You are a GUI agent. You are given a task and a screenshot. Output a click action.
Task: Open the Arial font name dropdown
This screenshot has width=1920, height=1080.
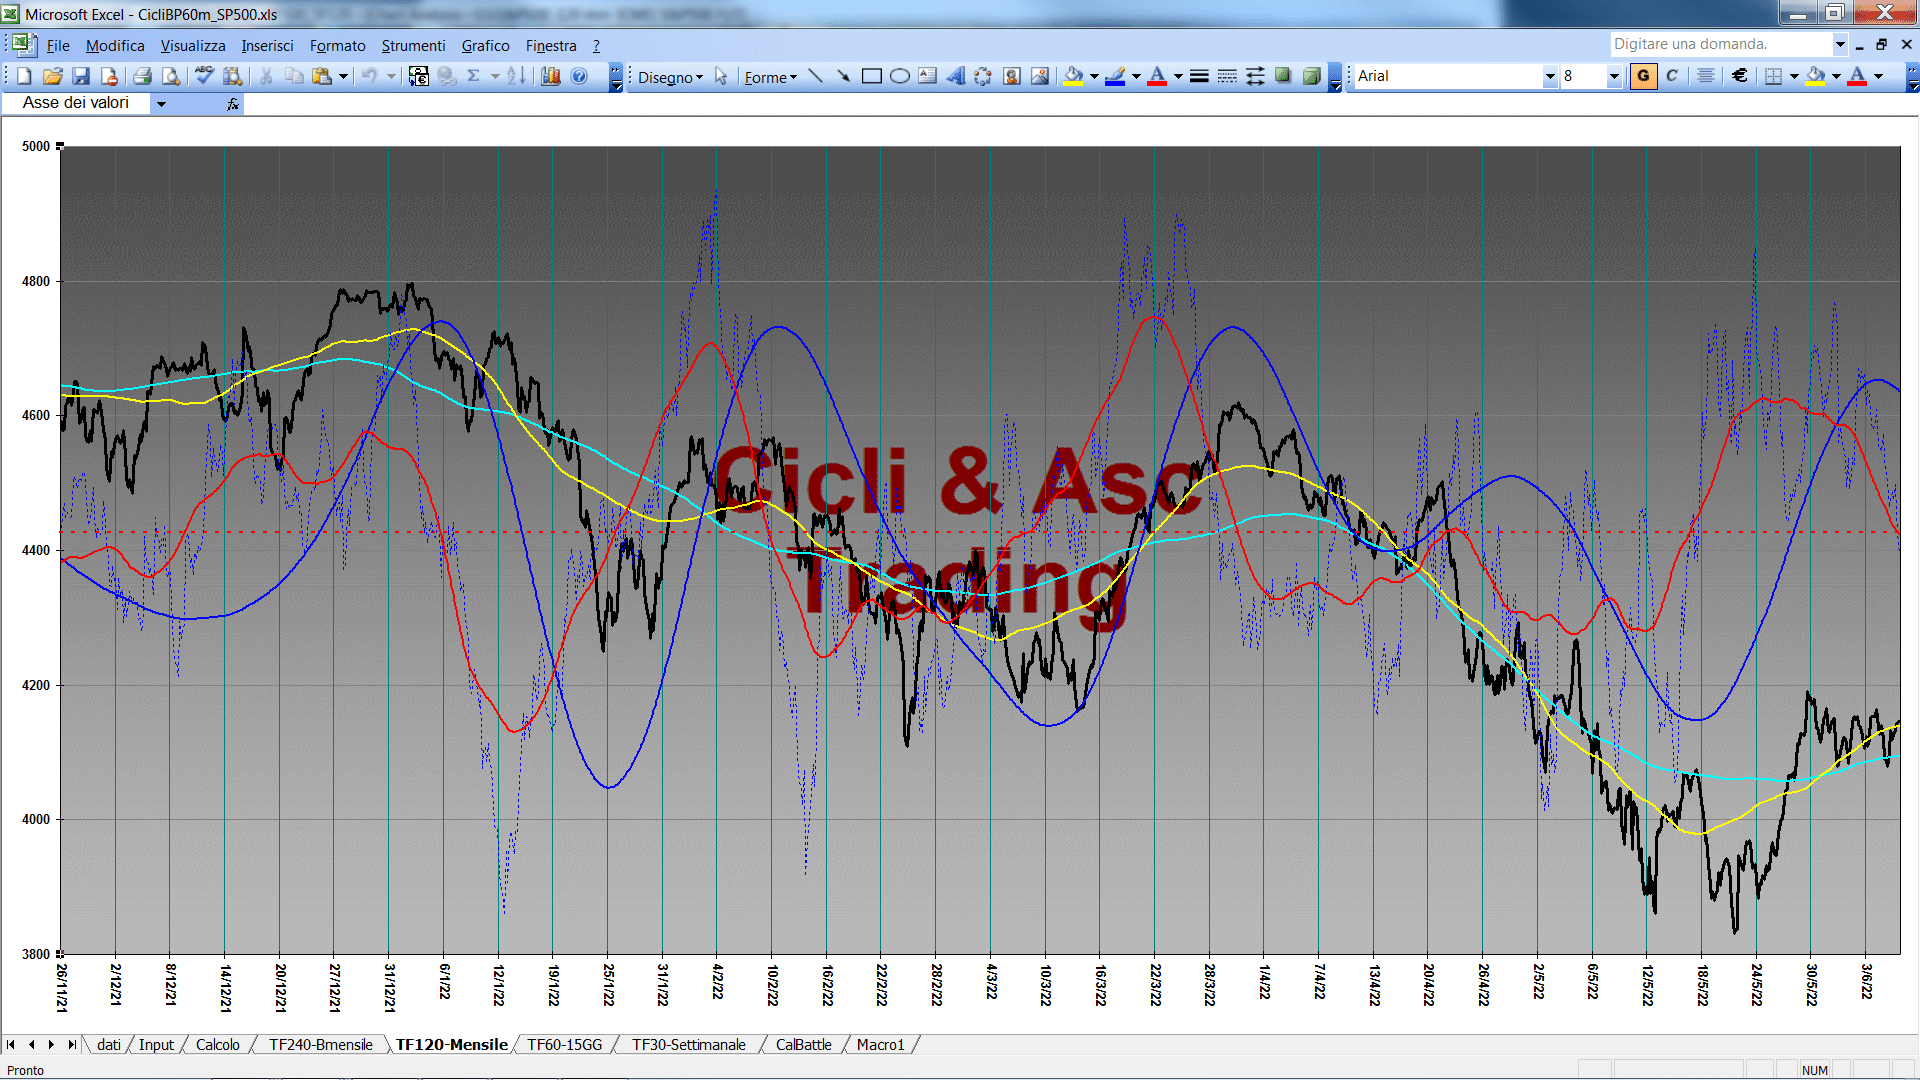[1550, 76]
